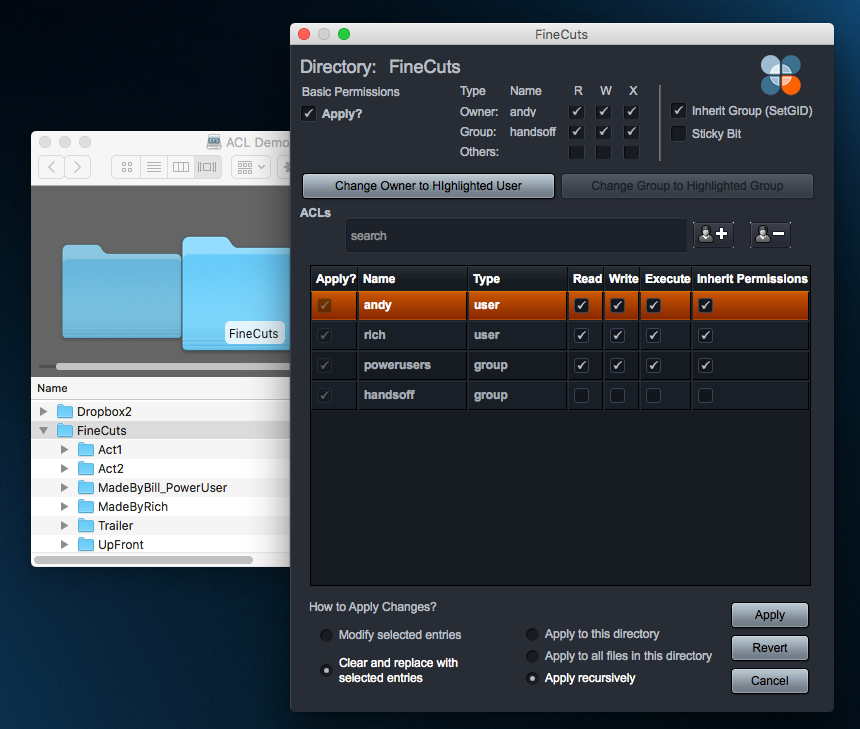Click the pinwheel app logo
Image resolution: width=860 pixels, height=729 pixels.
point(780,75)
